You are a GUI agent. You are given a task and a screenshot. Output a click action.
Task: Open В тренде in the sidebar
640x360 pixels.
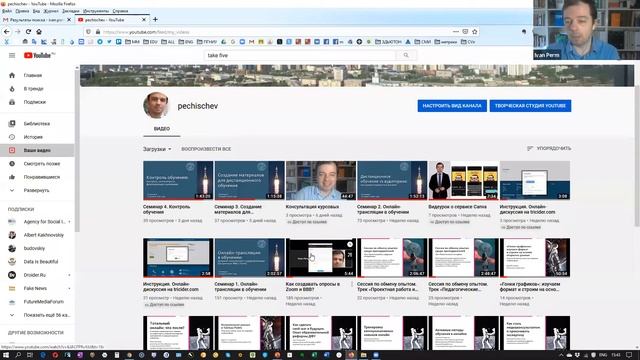37,89
